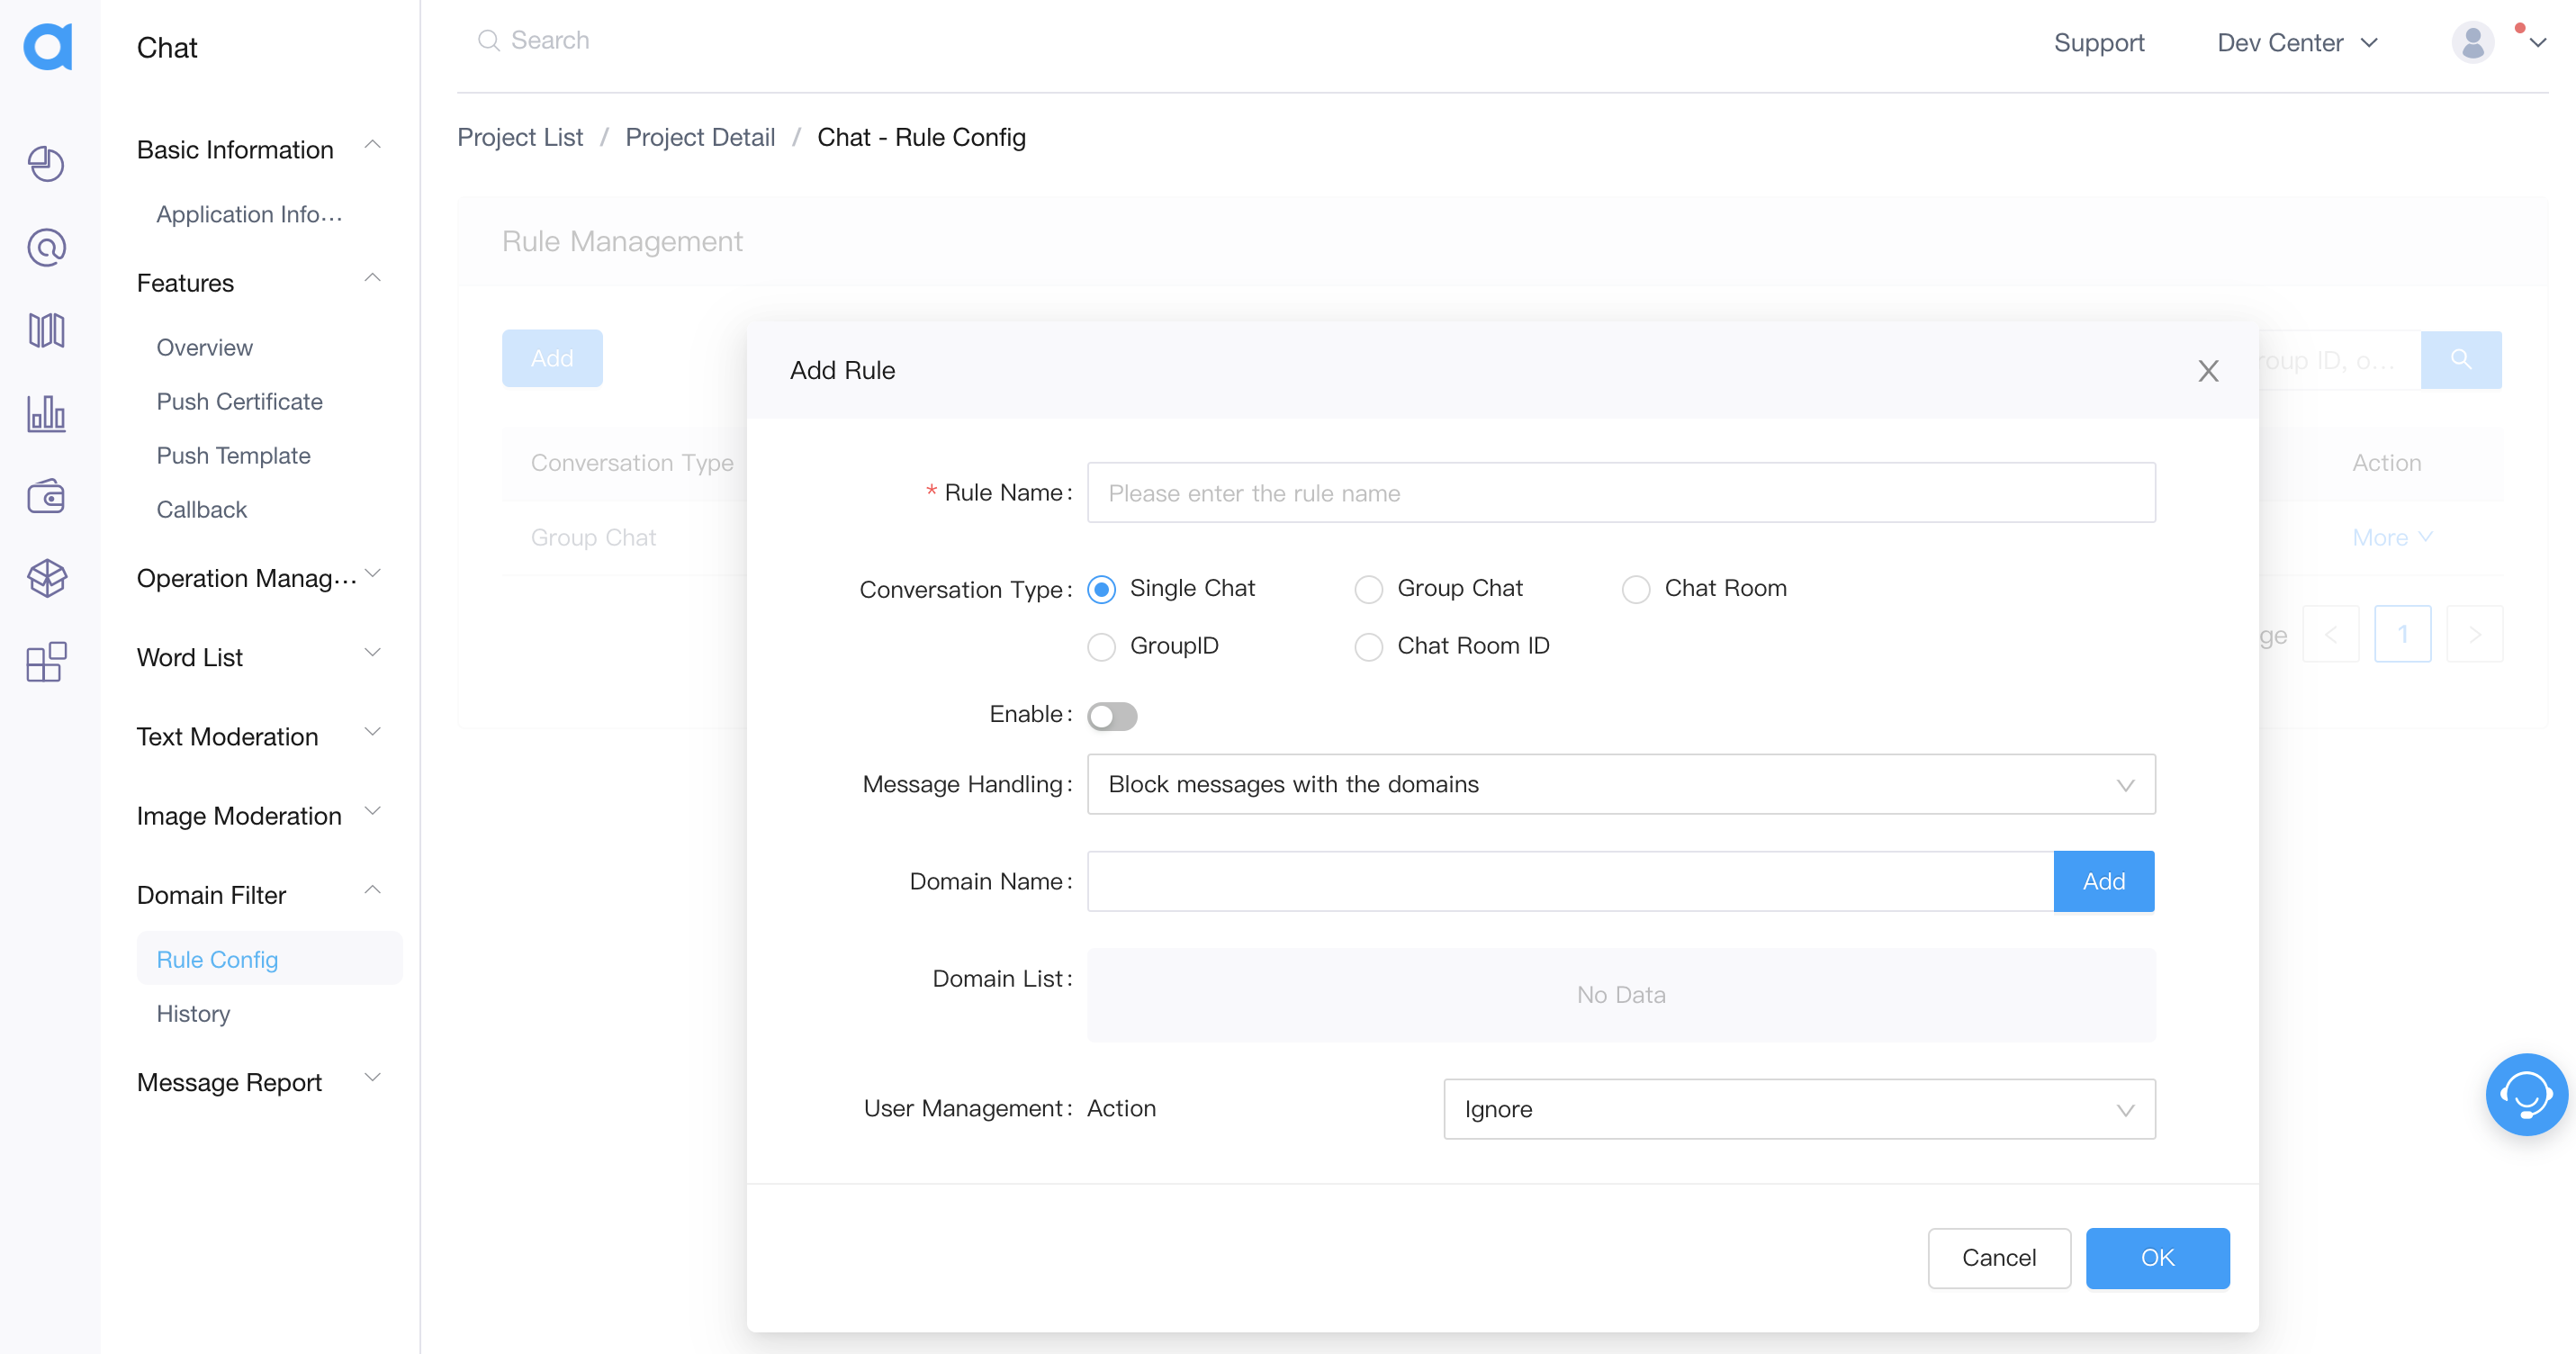The image size is (2576, 1354).
Task: Expand User Management Action dropdown
Action: (1799, 1109)
